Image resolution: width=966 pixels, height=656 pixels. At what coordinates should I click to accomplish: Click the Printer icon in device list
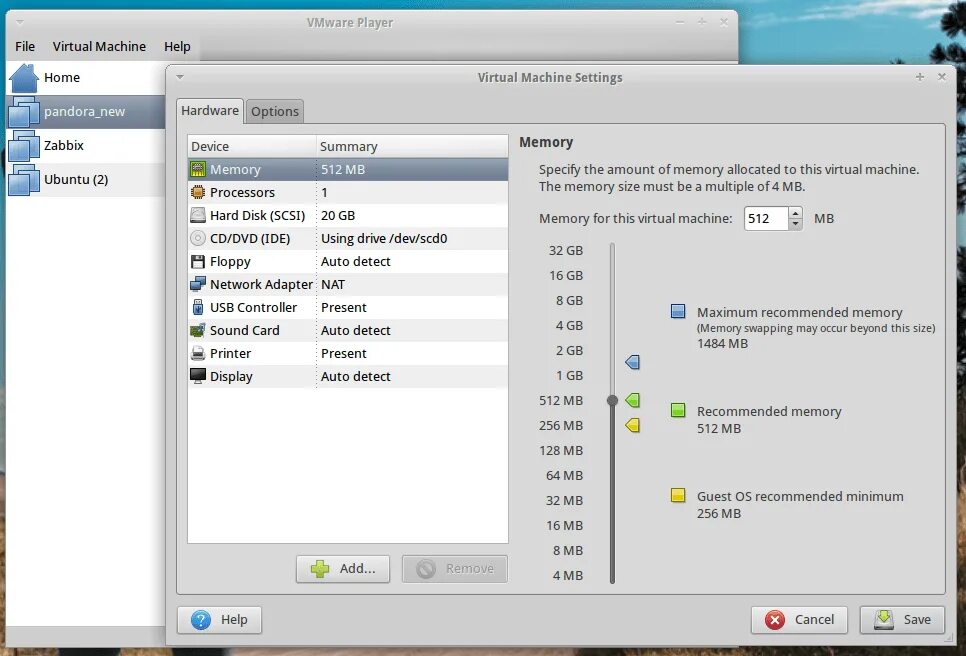pos(198,353)
